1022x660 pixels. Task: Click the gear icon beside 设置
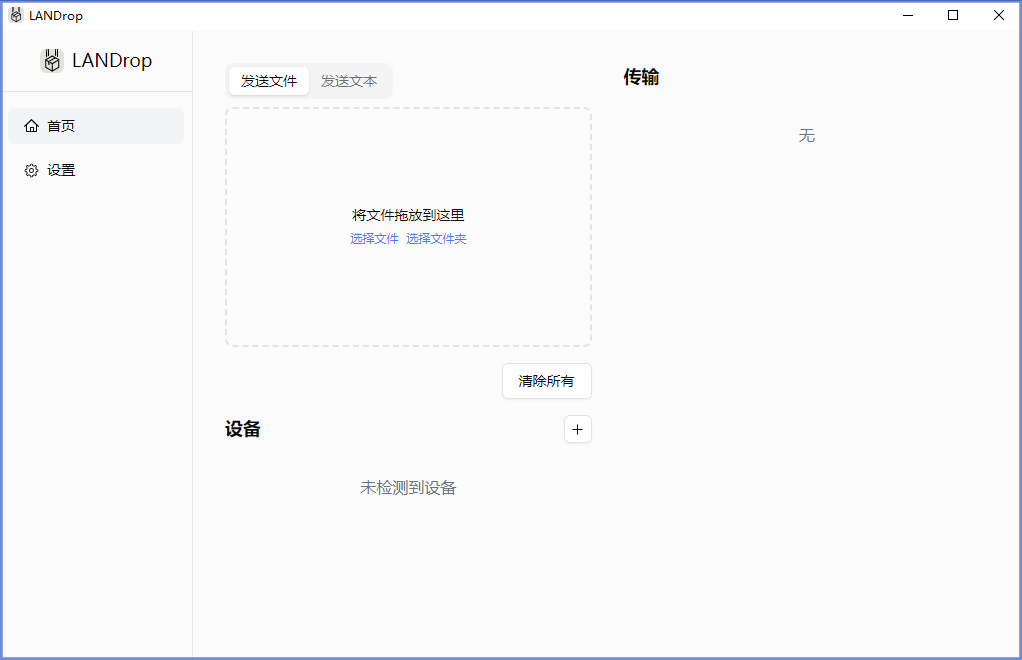pyautogui.click(x=31, y=171)
